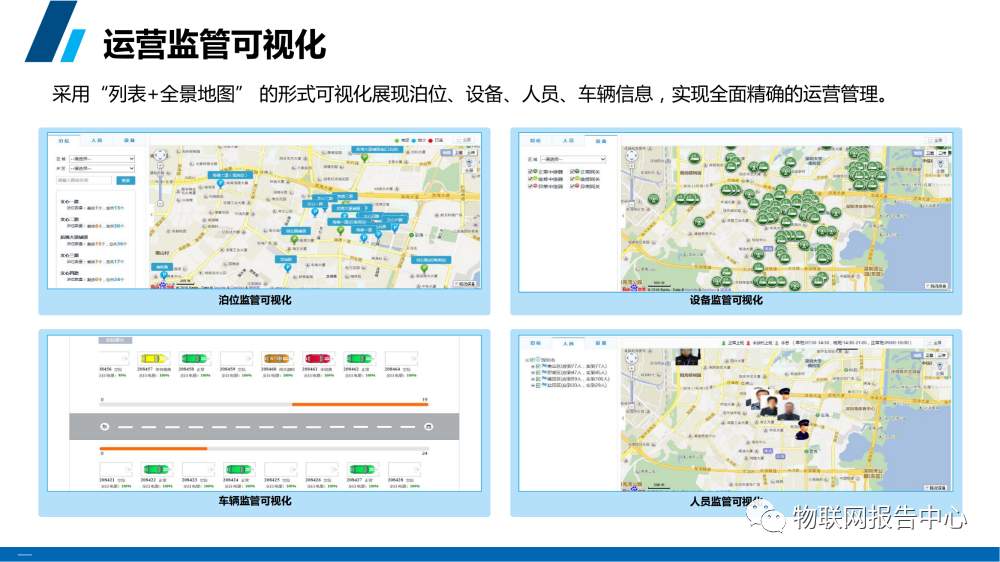1000x562 pixels.
Task: Collapse the side panel arrow on parking map
Action: (x=151, y=215)
